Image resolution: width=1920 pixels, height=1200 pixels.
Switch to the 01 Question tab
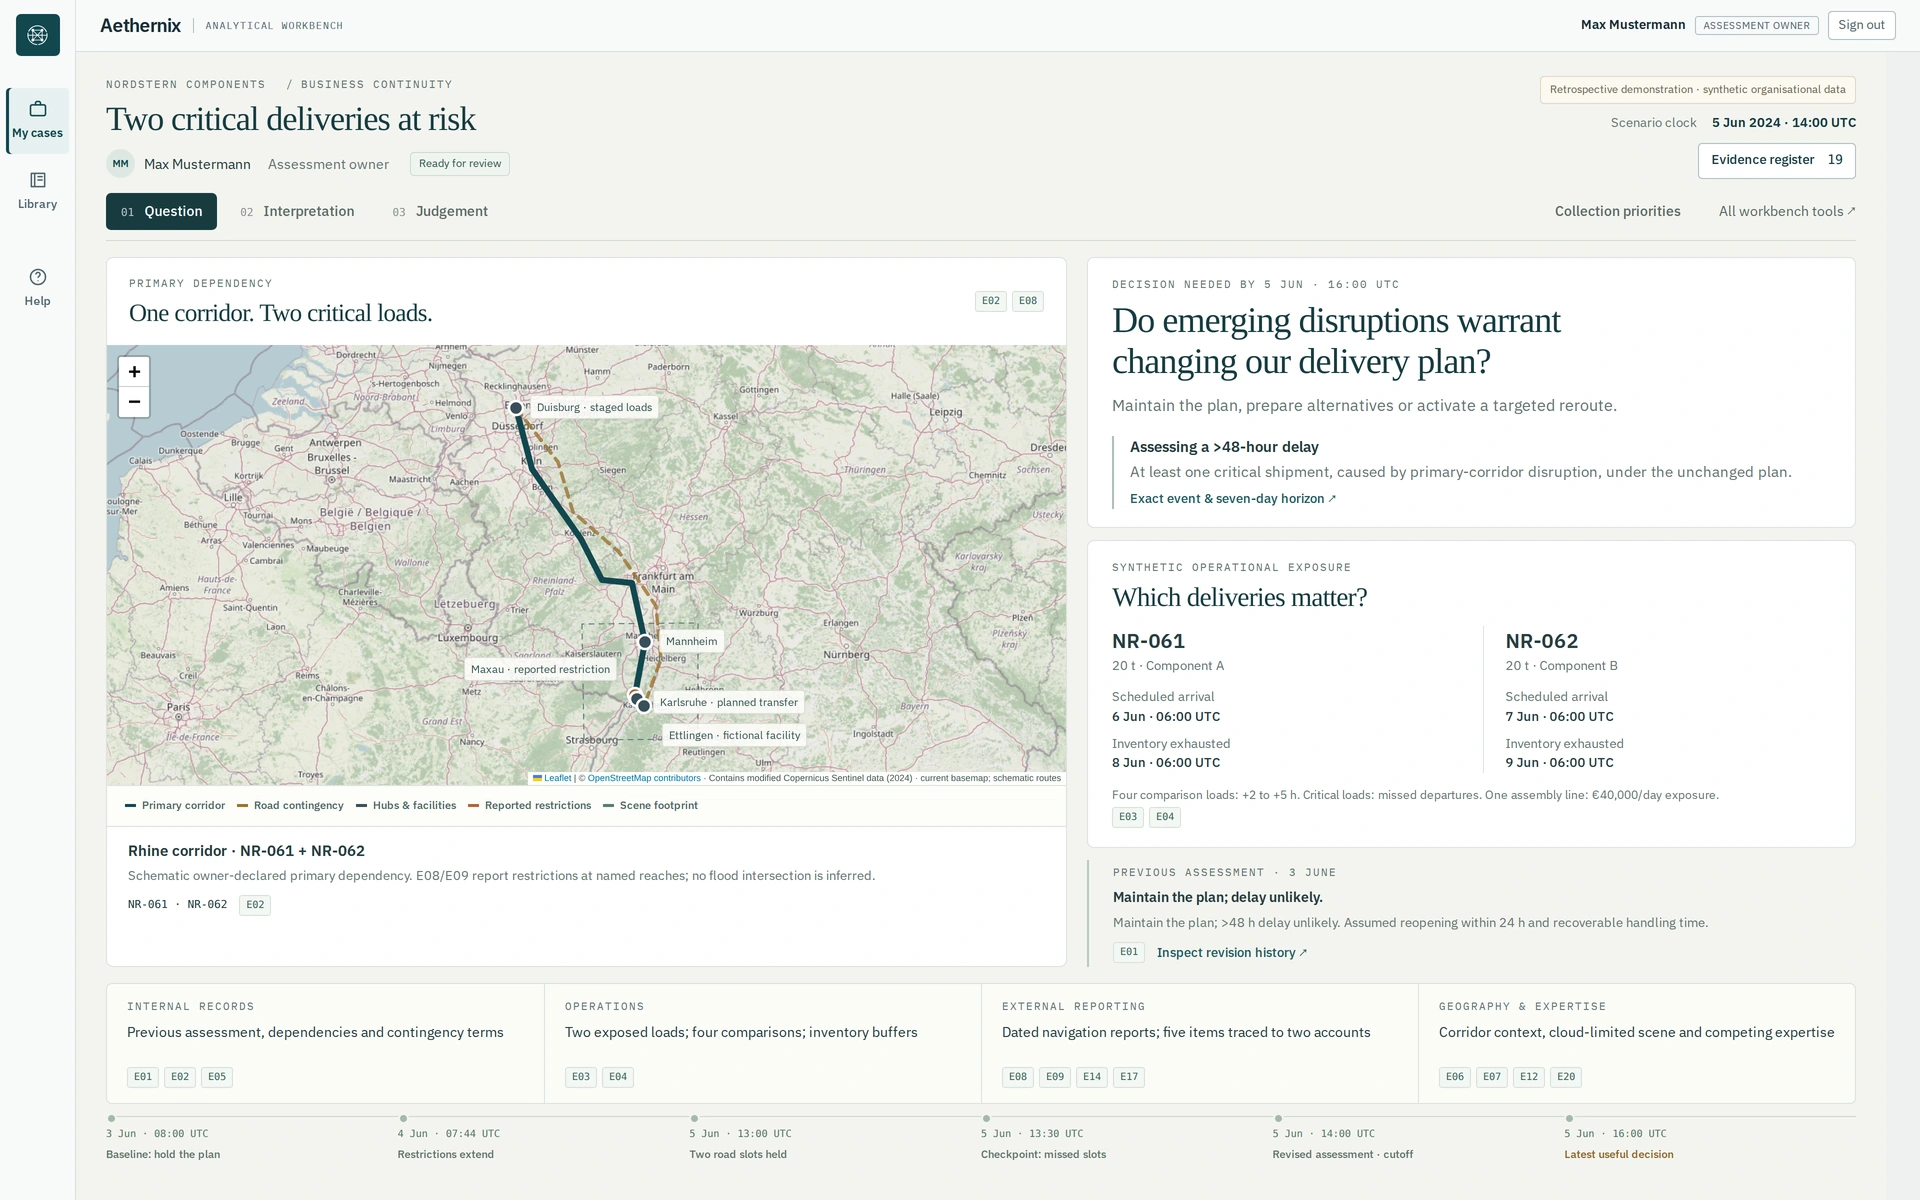tap(161, 212)
